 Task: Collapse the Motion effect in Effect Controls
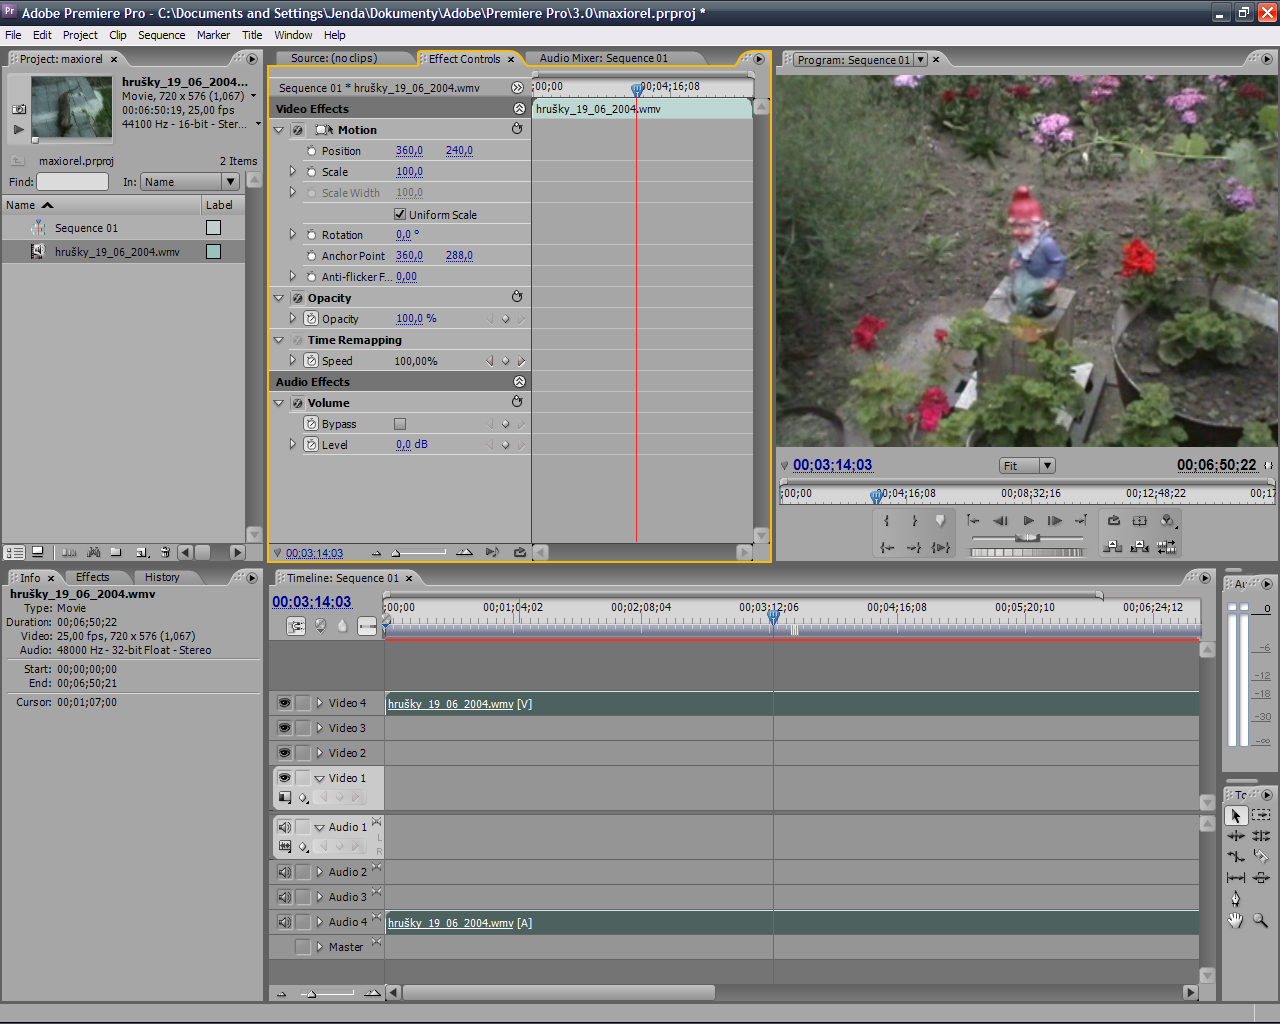click(x=278, y=129)
